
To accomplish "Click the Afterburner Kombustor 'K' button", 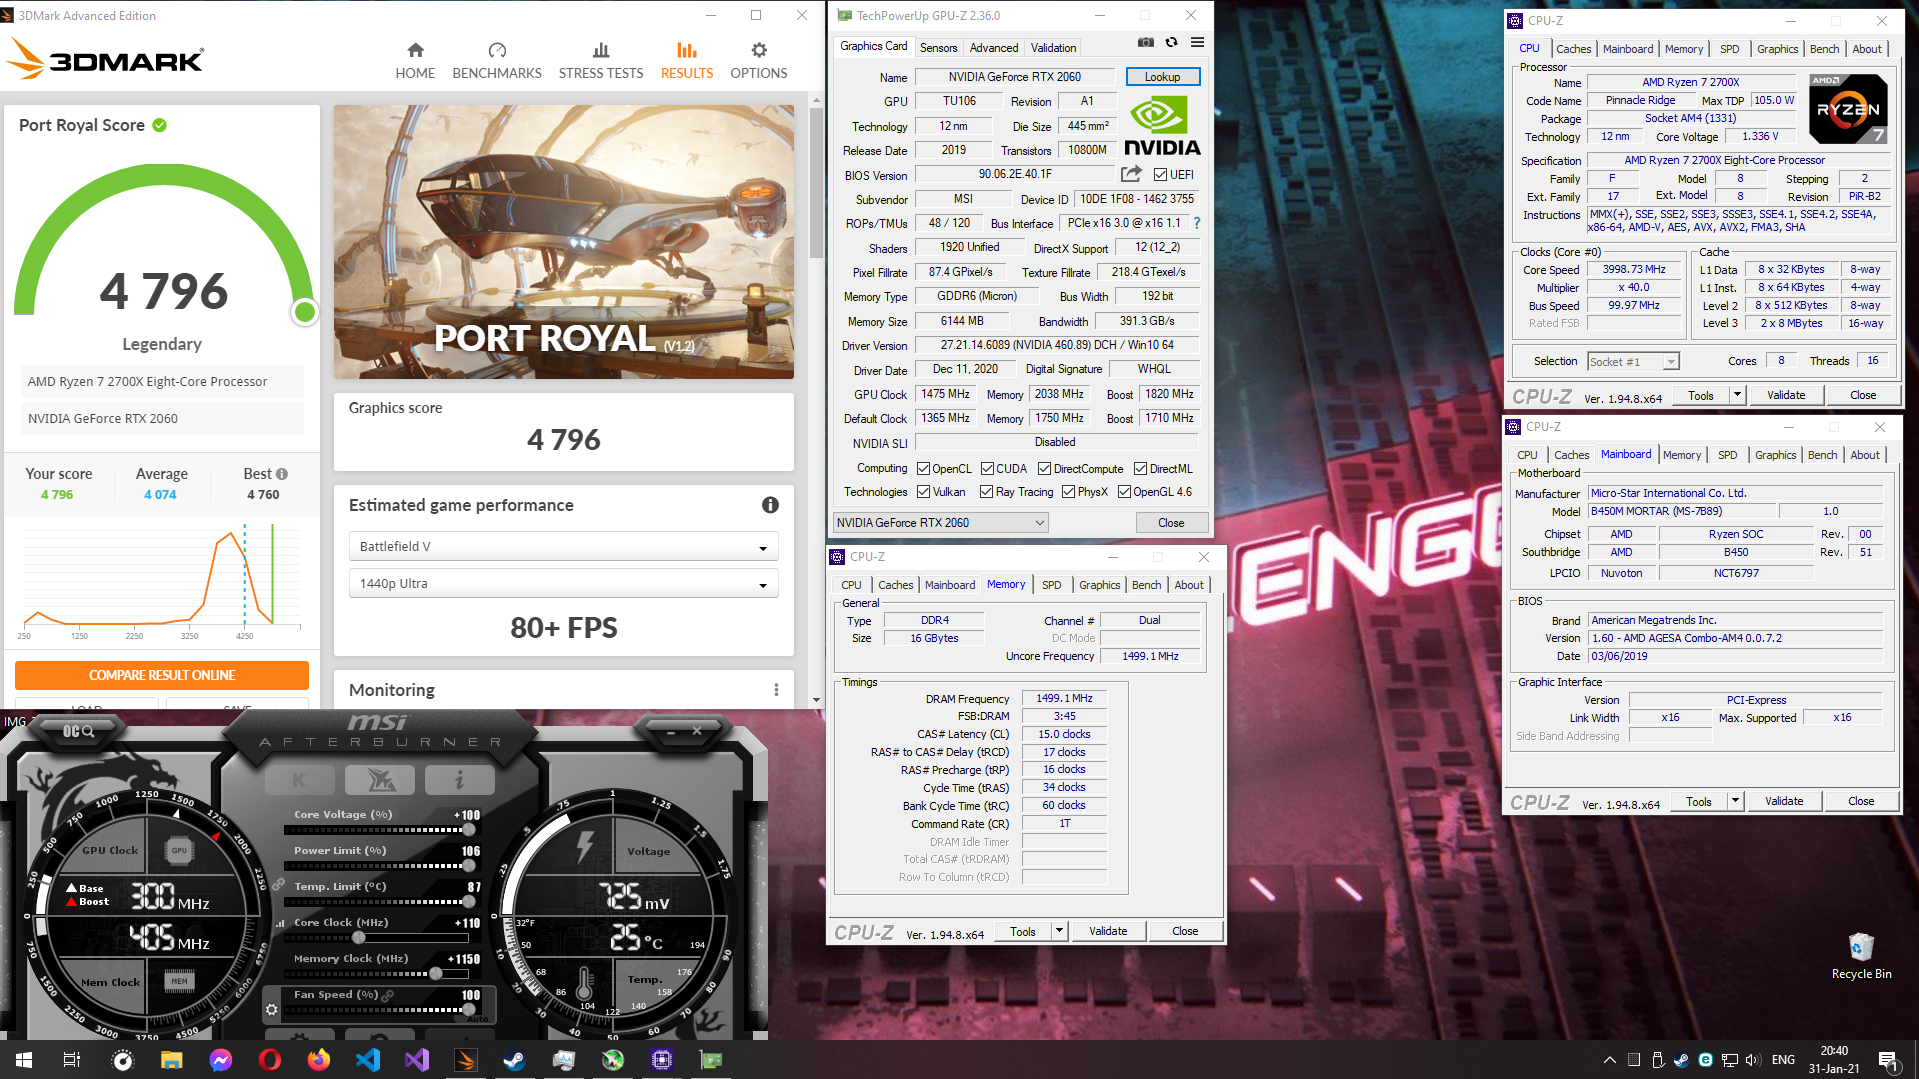I will pos(299,780).
